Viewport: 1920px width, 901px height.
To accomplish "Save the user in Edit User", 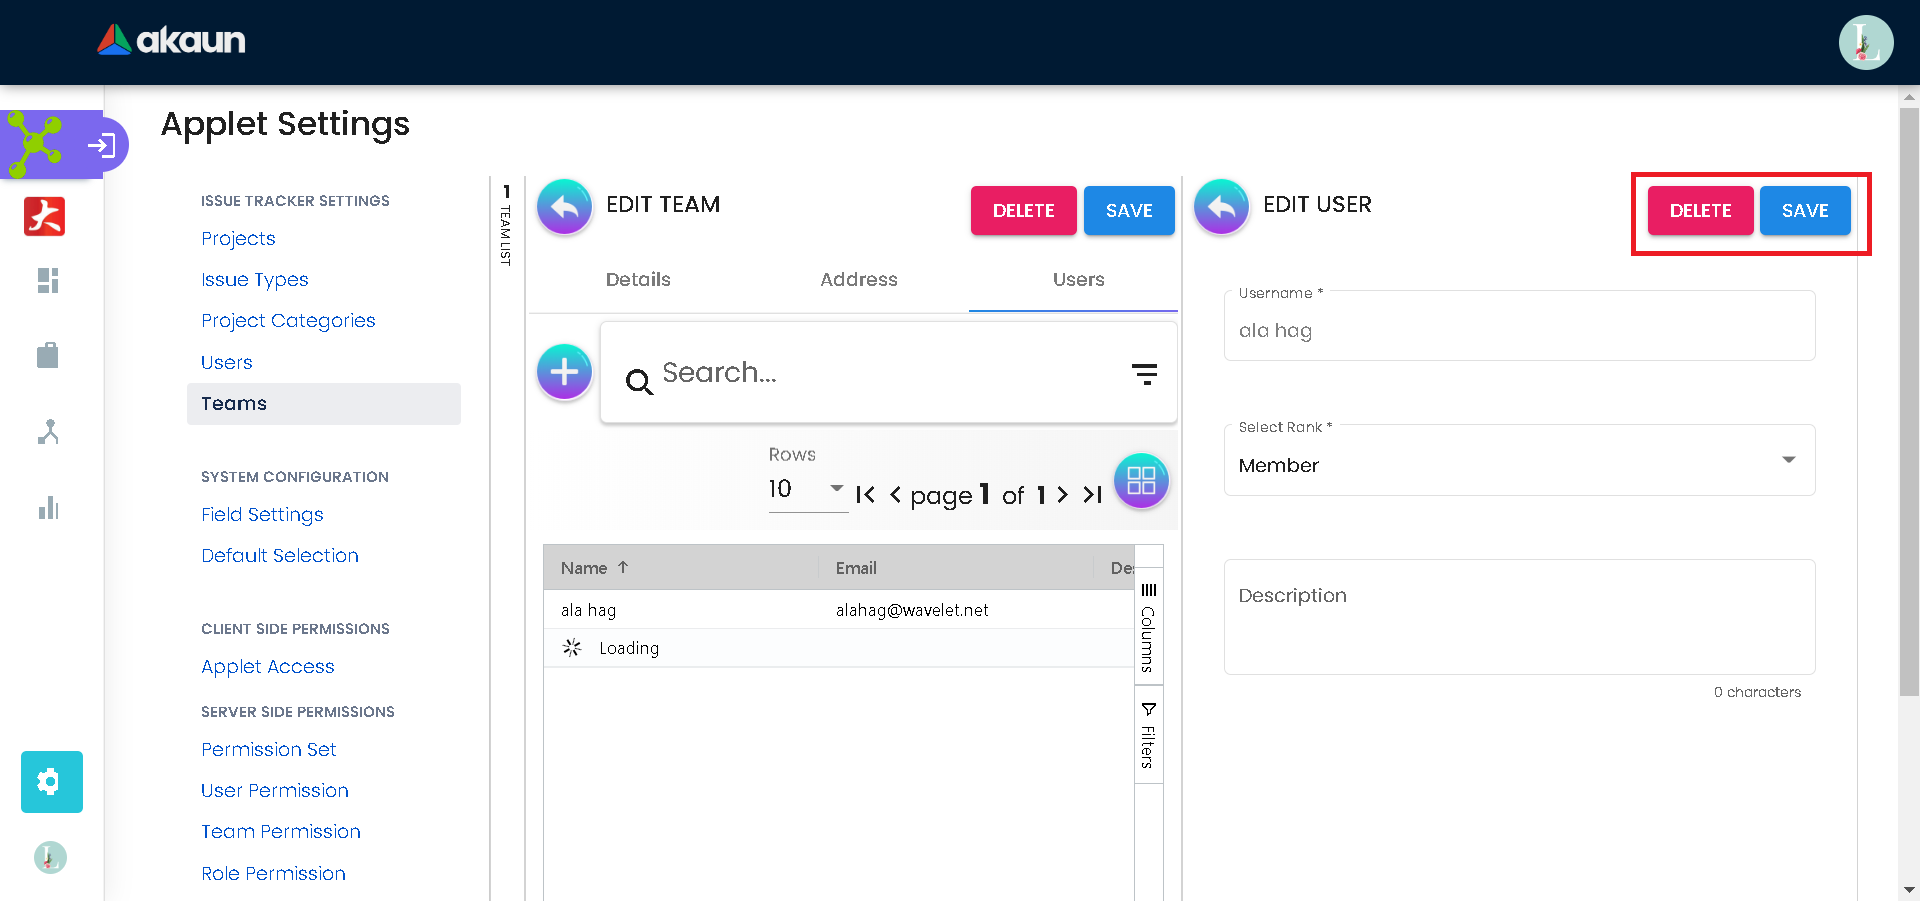I will click(1805, 211).
